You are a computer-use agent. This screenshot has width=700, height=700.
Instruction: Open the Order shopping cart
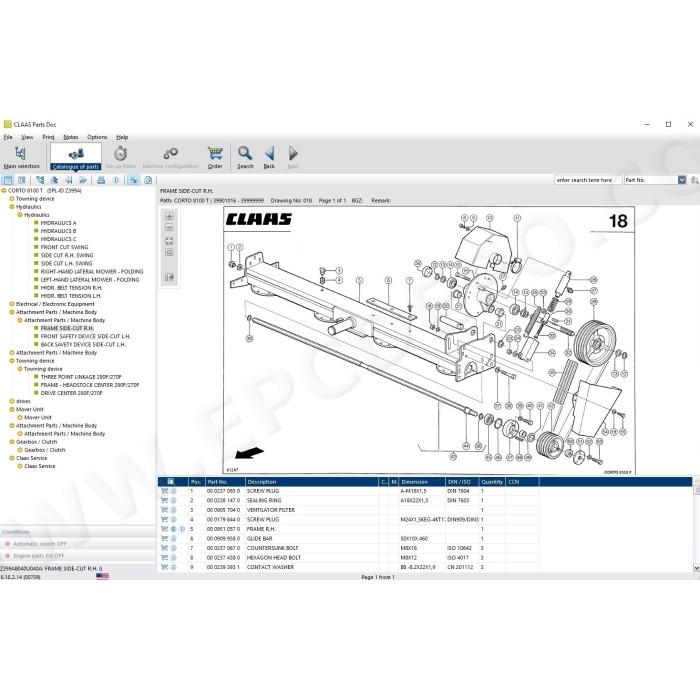pyautogui.click(x=215, y=157)
